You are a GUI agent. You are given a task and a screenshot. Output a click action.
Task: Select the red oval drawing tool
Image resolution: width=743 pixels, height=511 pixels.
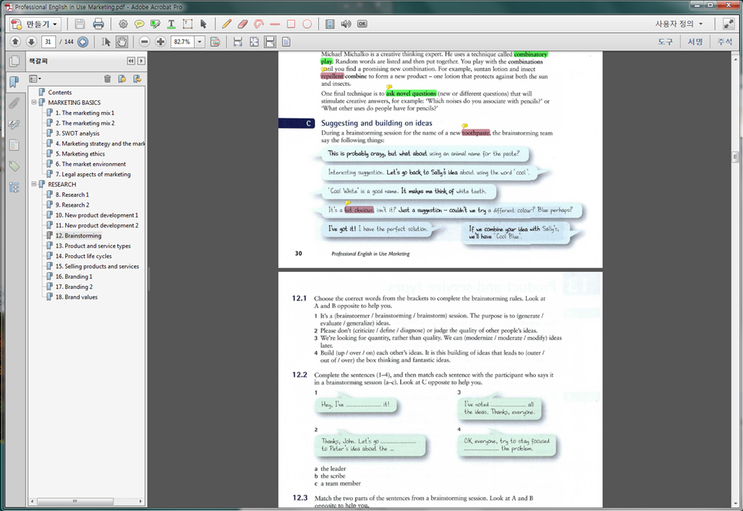click(x=307, y=24)
